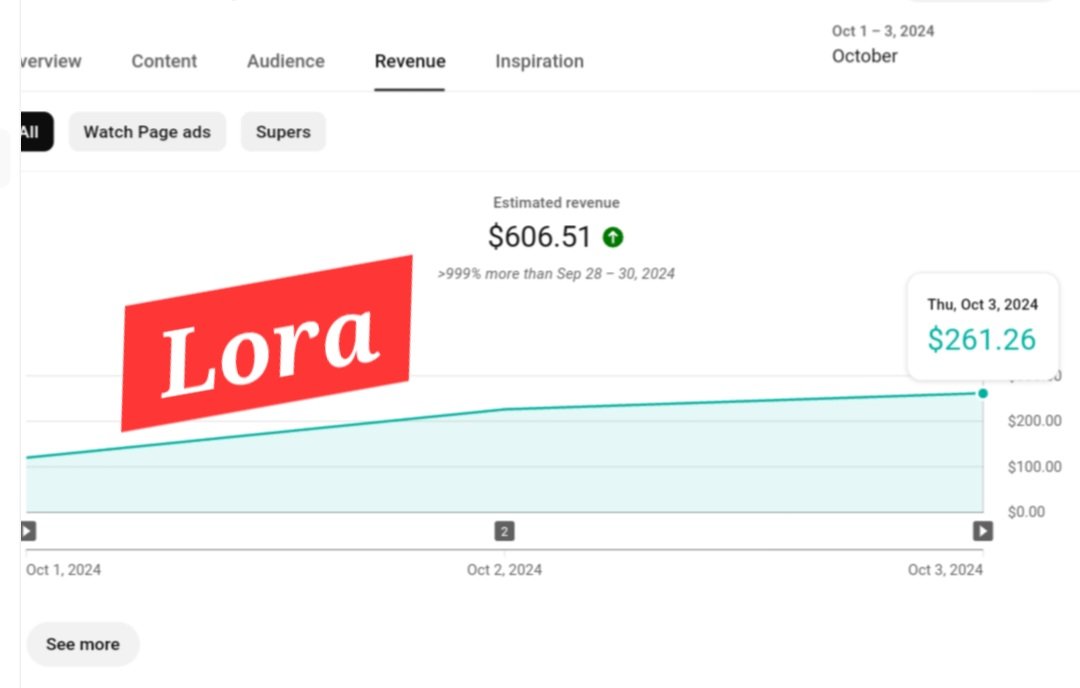Viewport: 1080px width, 688px height.
Task: Click the green up-arrow trend icon
Action: click(613, 238)
